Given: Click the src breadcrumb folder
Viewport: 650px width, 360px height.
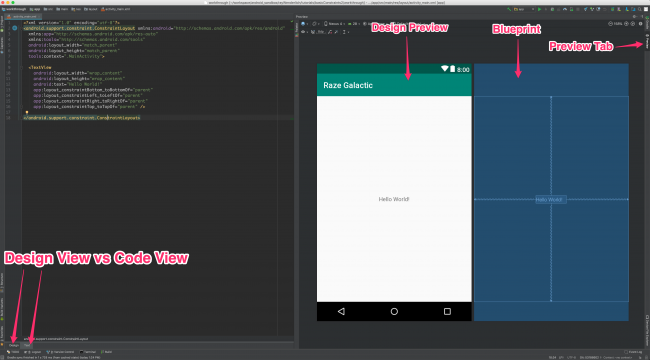Looking at the screenshot, I should pos(48,9).
